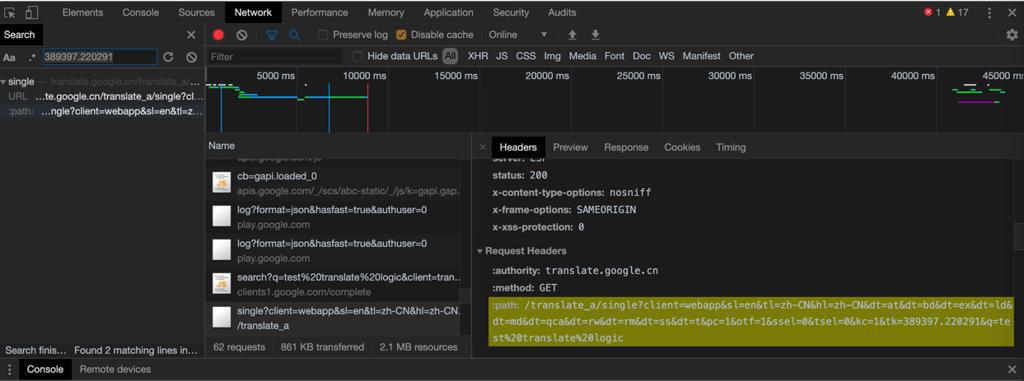Click the yellow warning count badge
The width and height of the screenshot is (1024, 381).
point(957,12)
